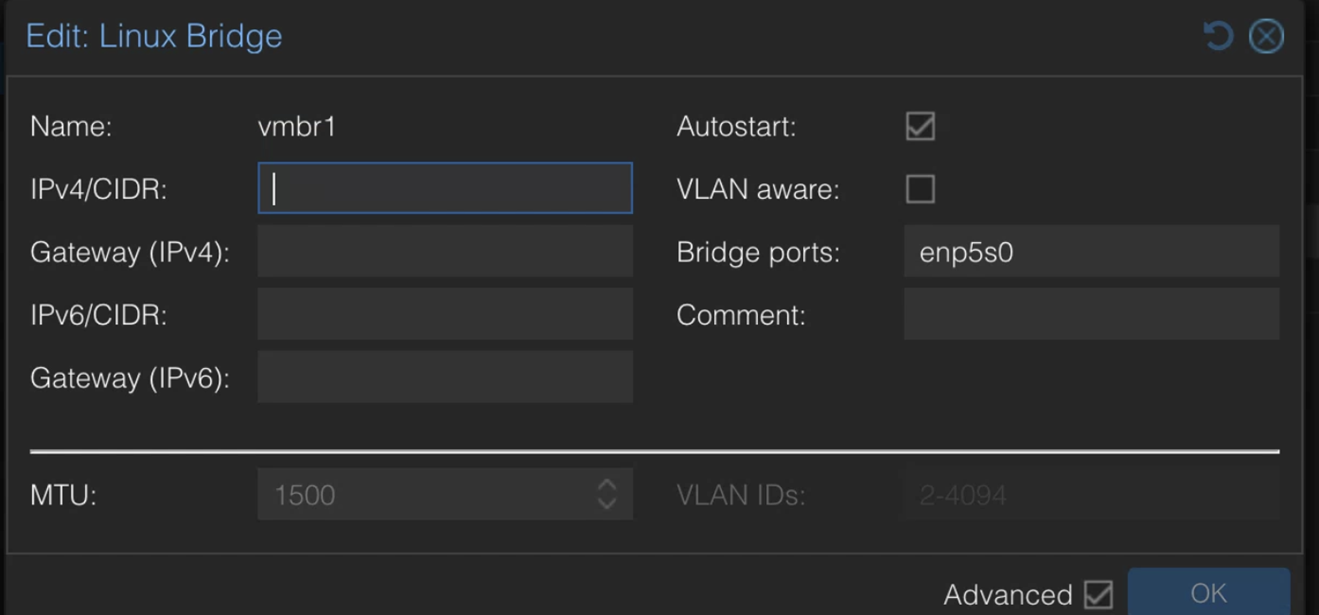This screenshot has height=615, width=1319.
Task: Click the Advanced label text
Action: [x=1007, y=595]
